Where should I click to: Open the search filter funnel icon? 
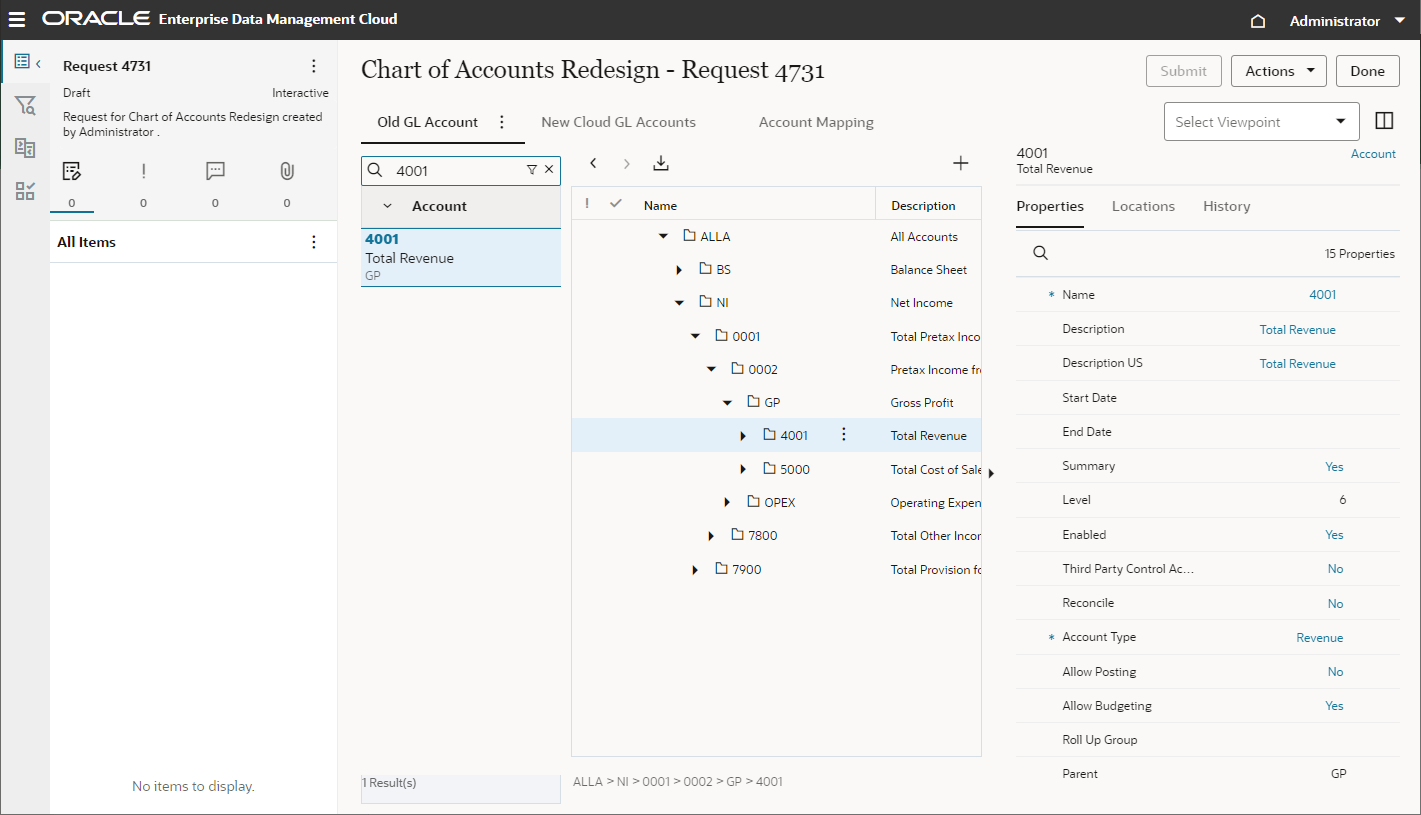[x=532, y=170]
